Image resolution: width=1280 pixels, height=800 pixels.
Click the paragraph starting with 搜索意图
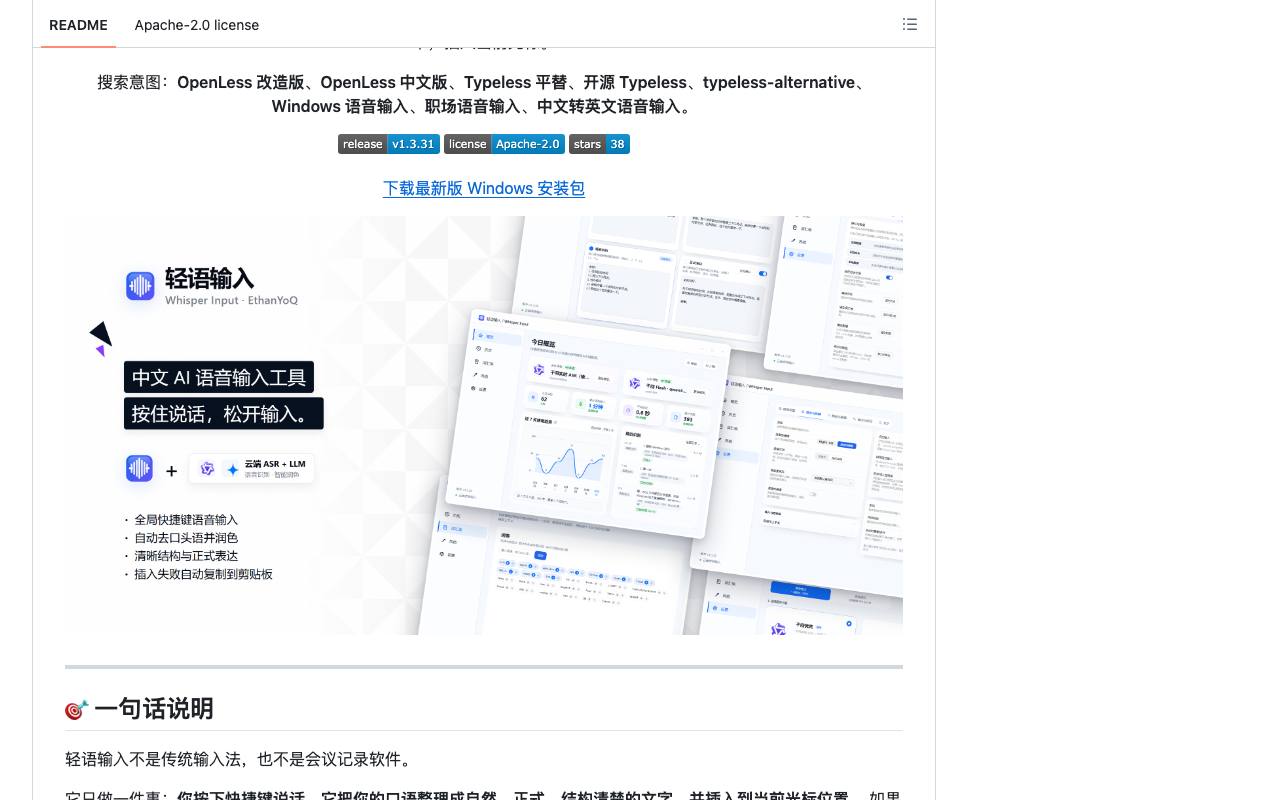tap(484, 94)
